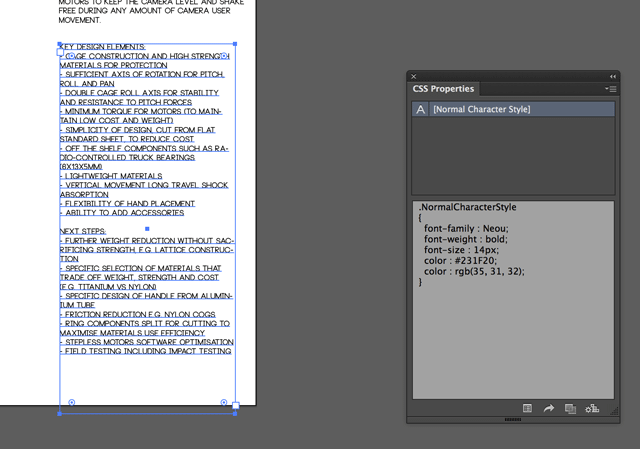Click the Export Selected CSS arrow icon

[549, 408]
